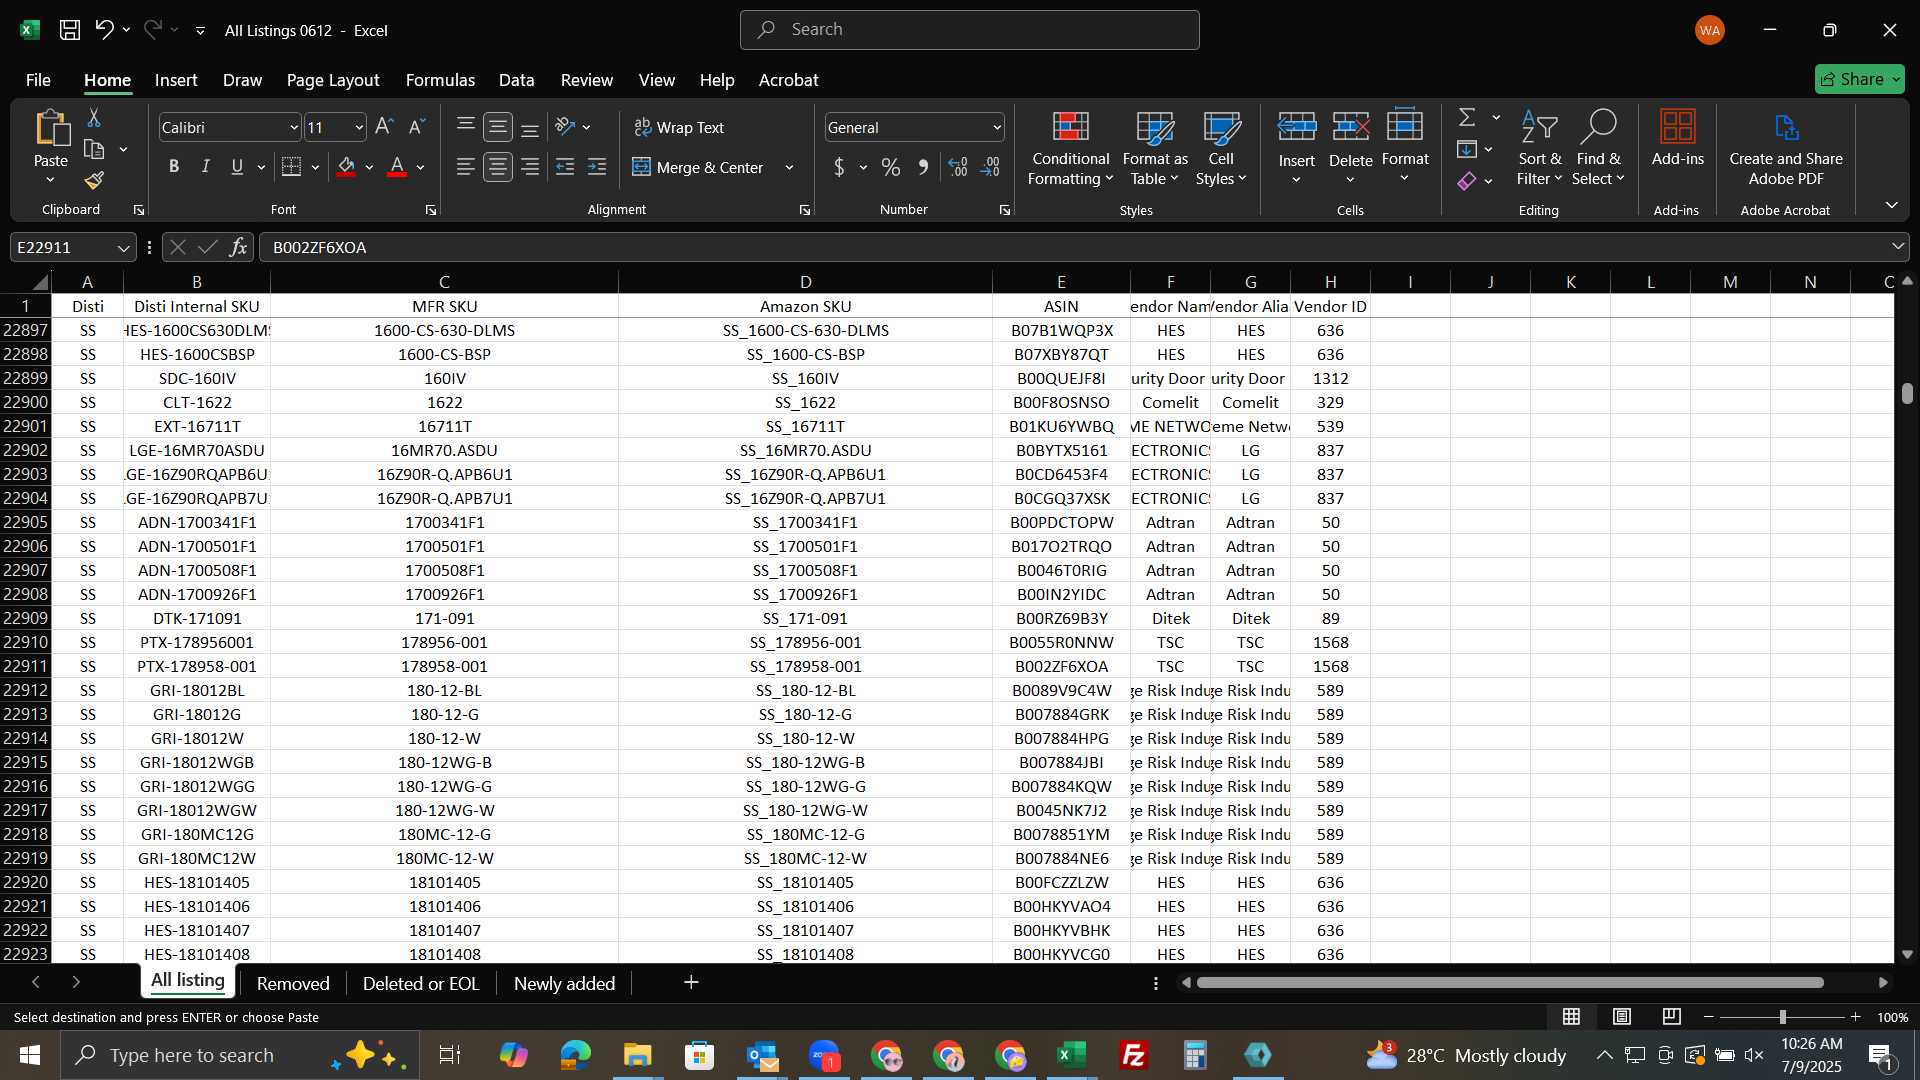Screen dimensions: 1920x1080
Task: Click the Orientation text angle icon
Action: point(565,127)
